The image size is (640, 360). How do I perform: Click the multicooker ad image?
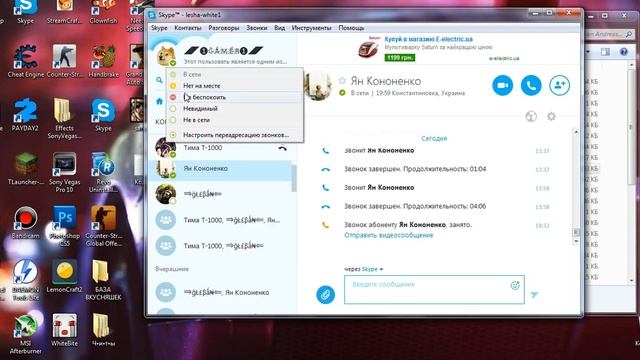369,48
